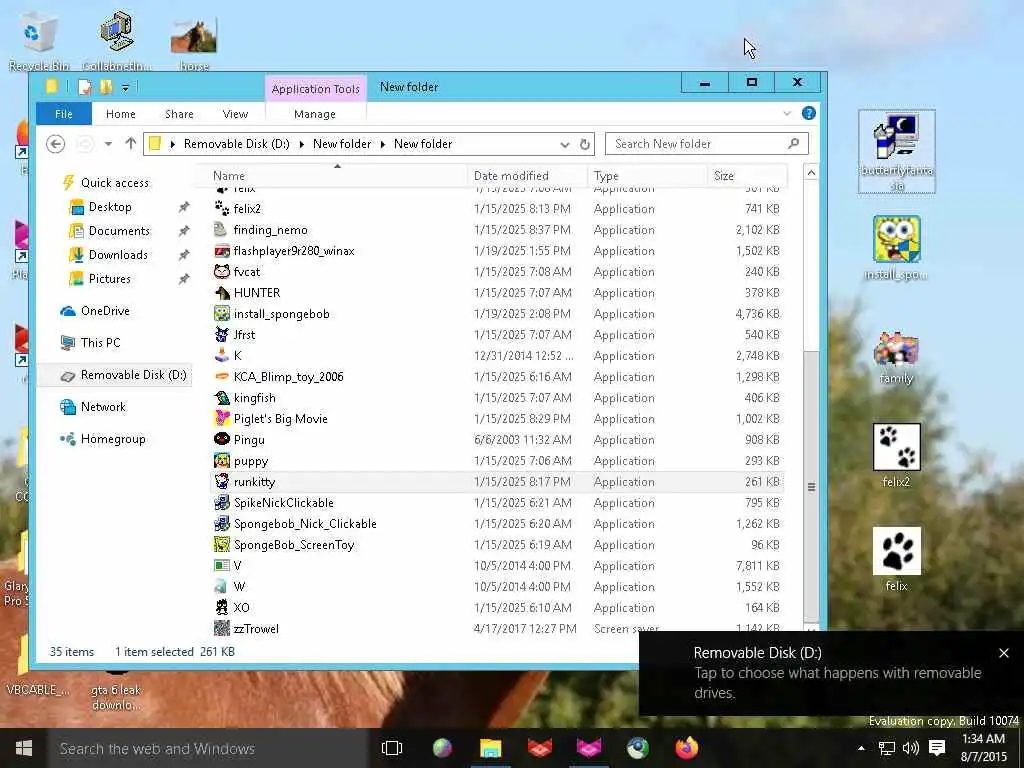
Task: Select the puppy file icon
Action: [x=222, y=460]
